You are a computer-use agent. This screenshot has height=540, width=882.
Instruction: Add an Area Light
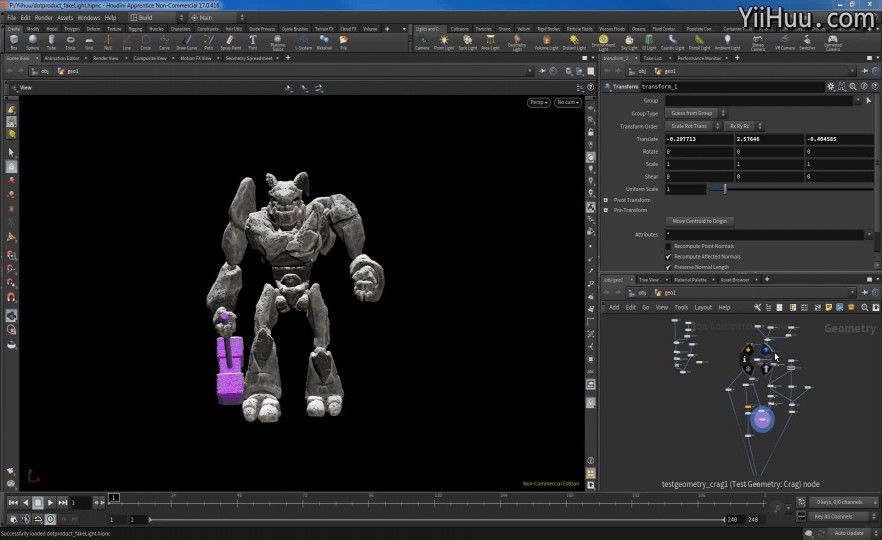tap(490, 42)
